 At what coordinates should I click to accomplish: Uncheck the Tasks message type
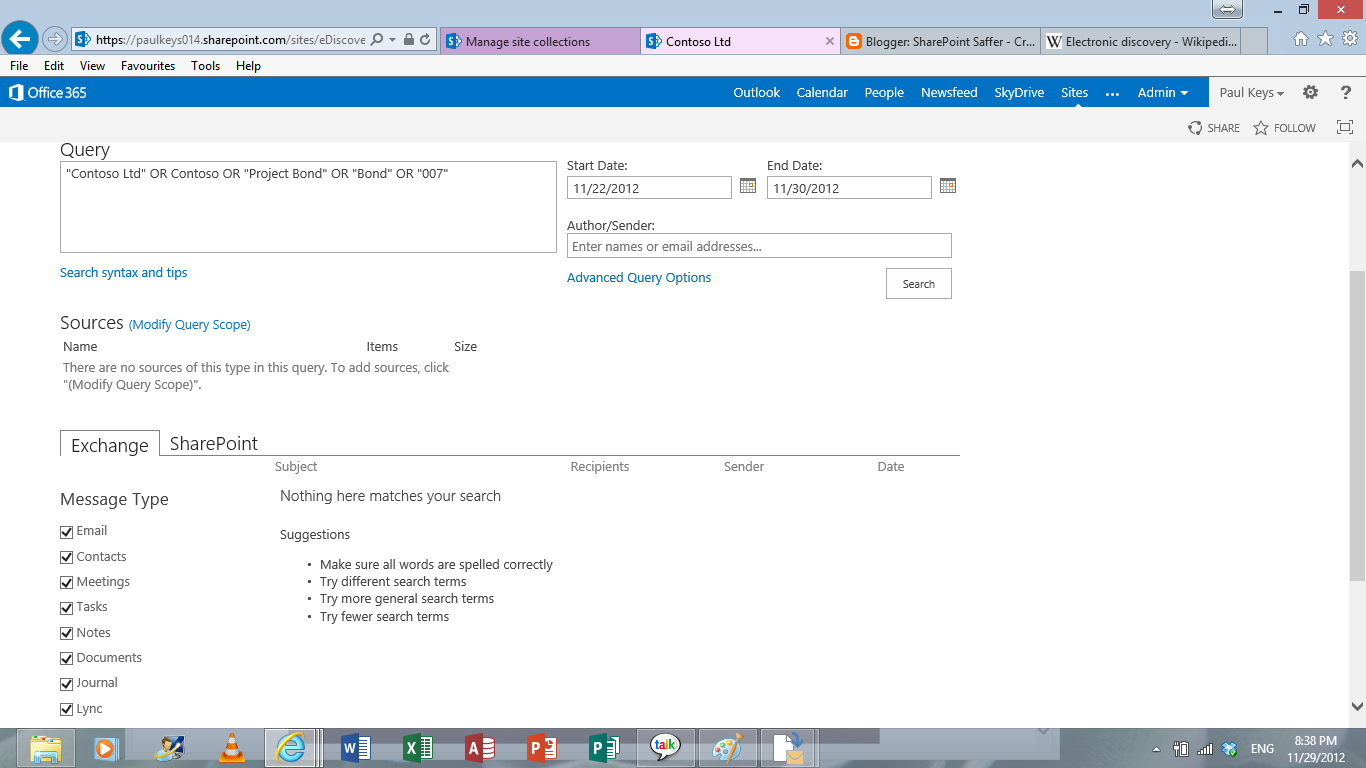[x=66, y=607]
